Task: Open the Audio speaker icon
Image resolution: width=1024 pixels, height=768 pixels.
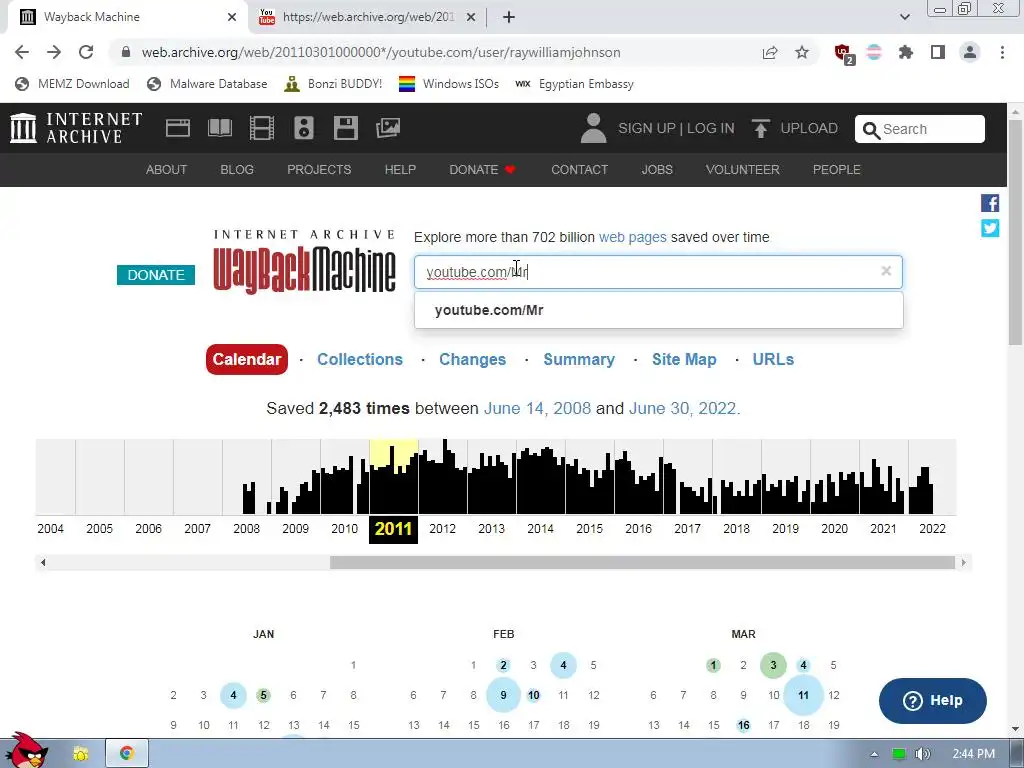Action: (x=304, y=128)
